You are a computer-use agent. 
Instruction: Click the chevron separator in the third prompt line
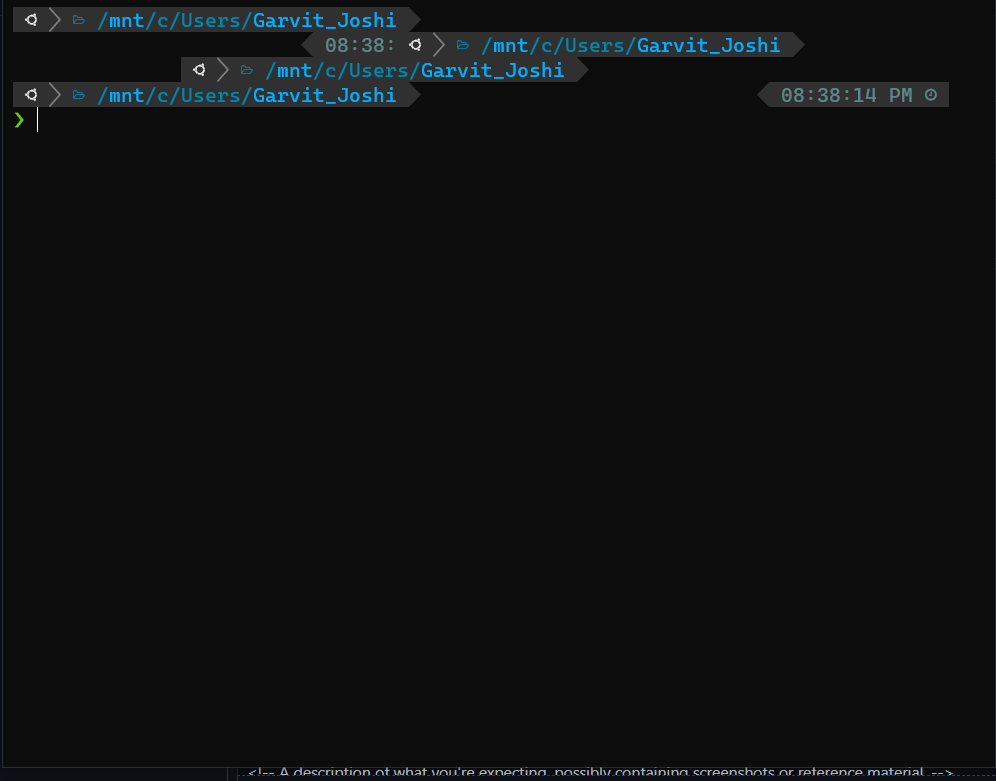223,70
